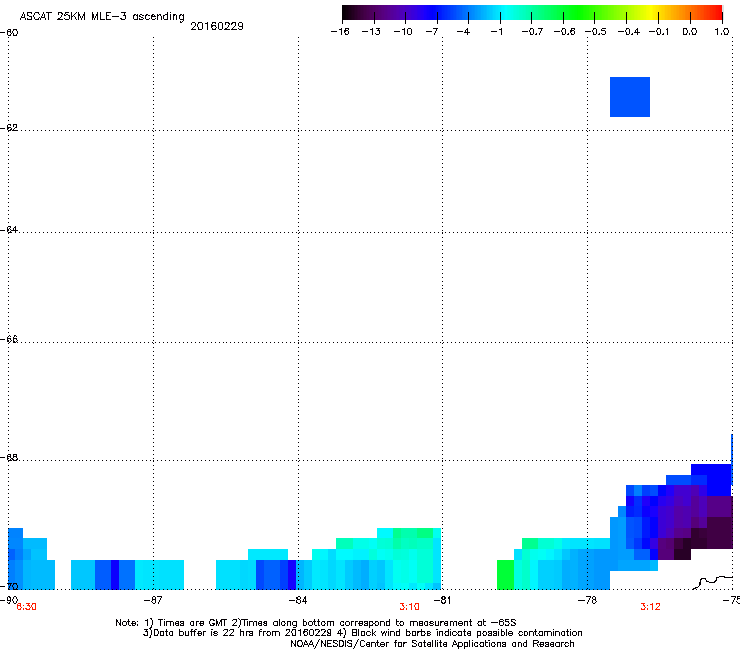Click the black end of the colorbar
The height and width of the screenshot is (650, 740).
[x=350, y=13]
